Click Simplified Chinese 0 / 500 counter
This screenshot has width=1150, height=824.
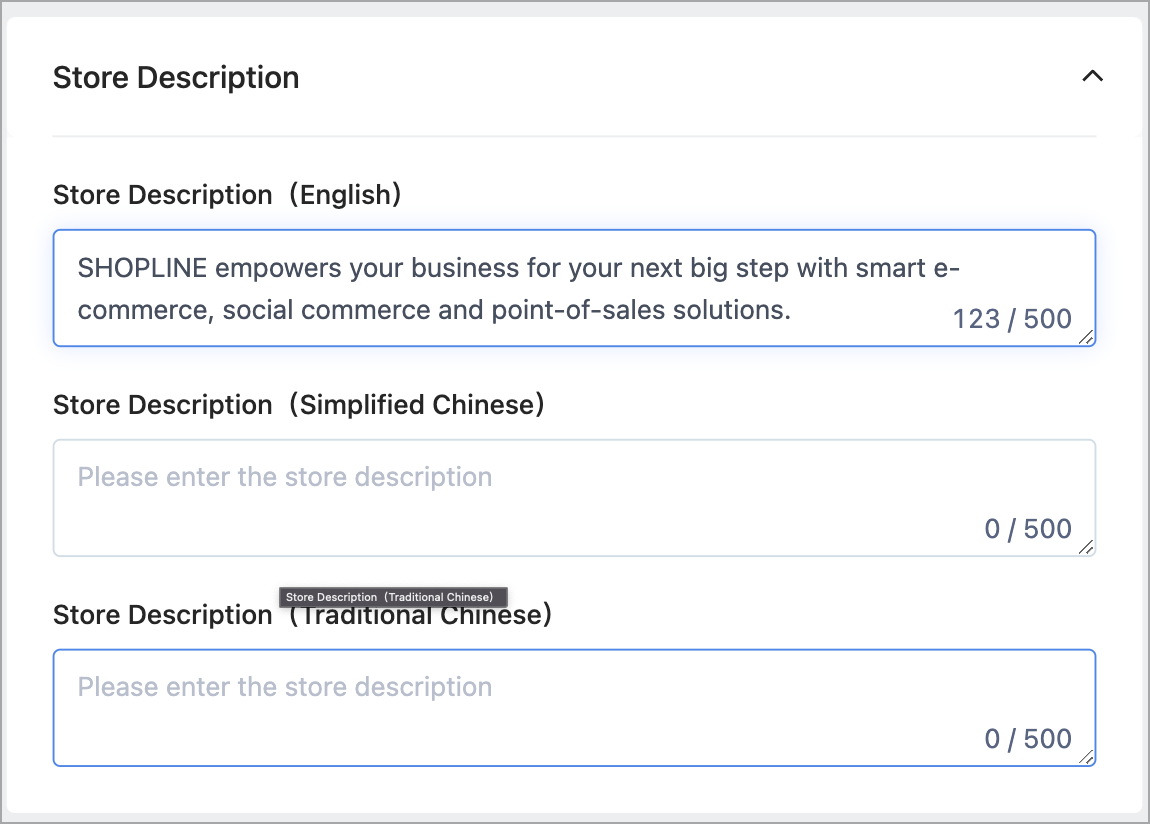1028,529
